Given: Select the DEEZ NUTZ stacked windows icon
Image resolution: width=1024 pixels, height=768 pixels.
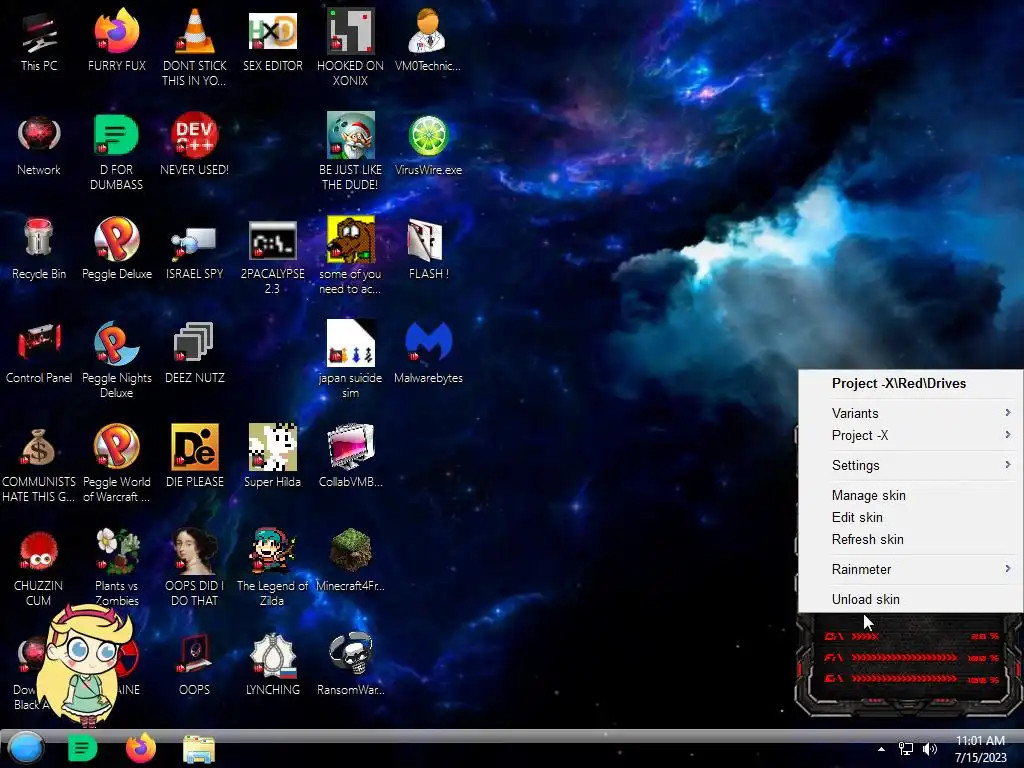Looking at the screenshot, I should coord(194,353).
